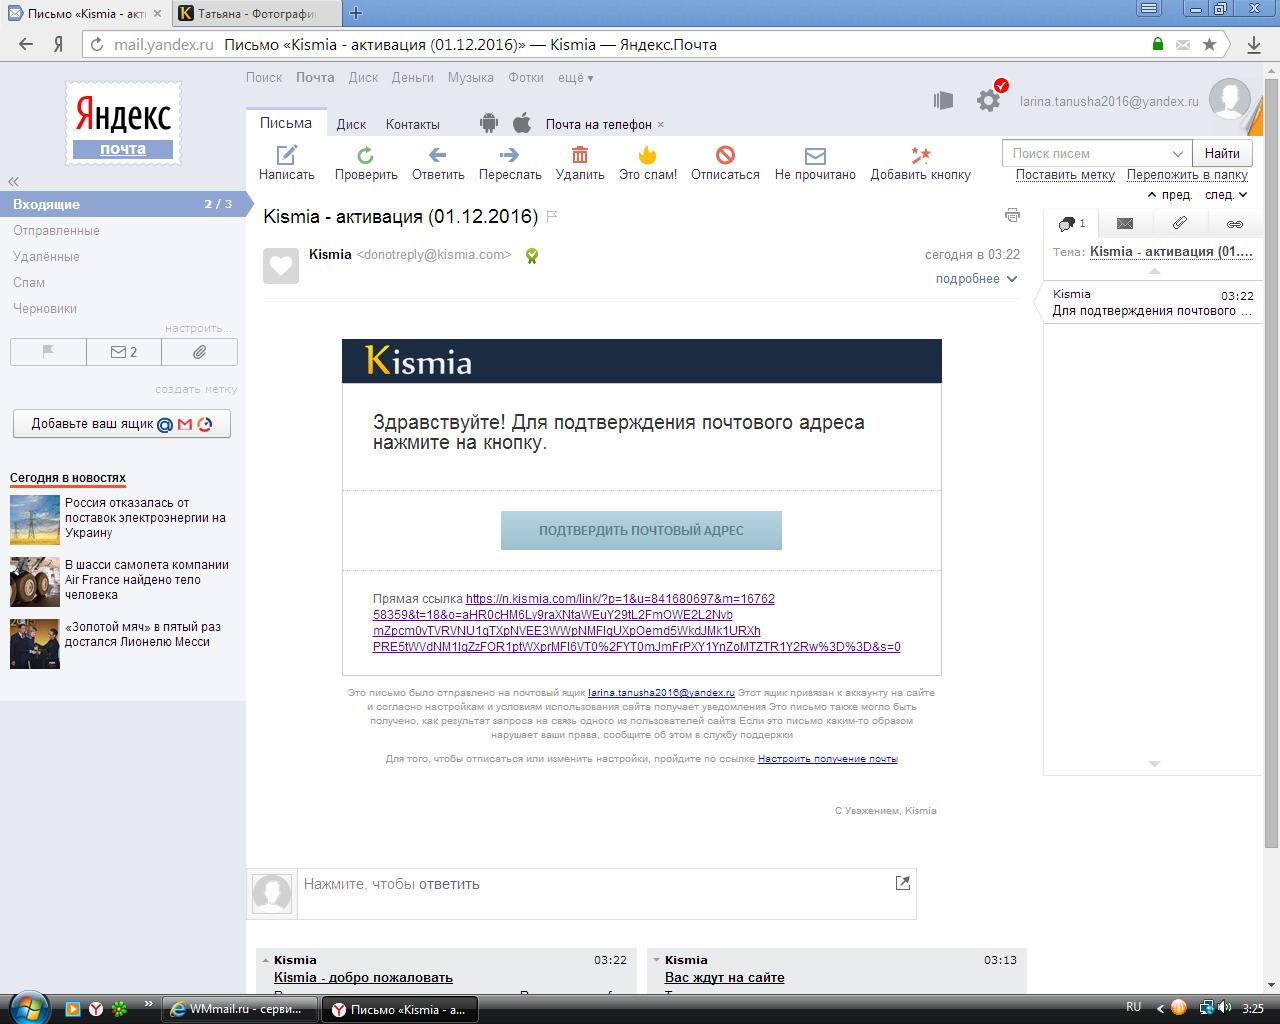Open the Черновики folder
This screenshot has width=1280, height=1024.
click(45, 309)
